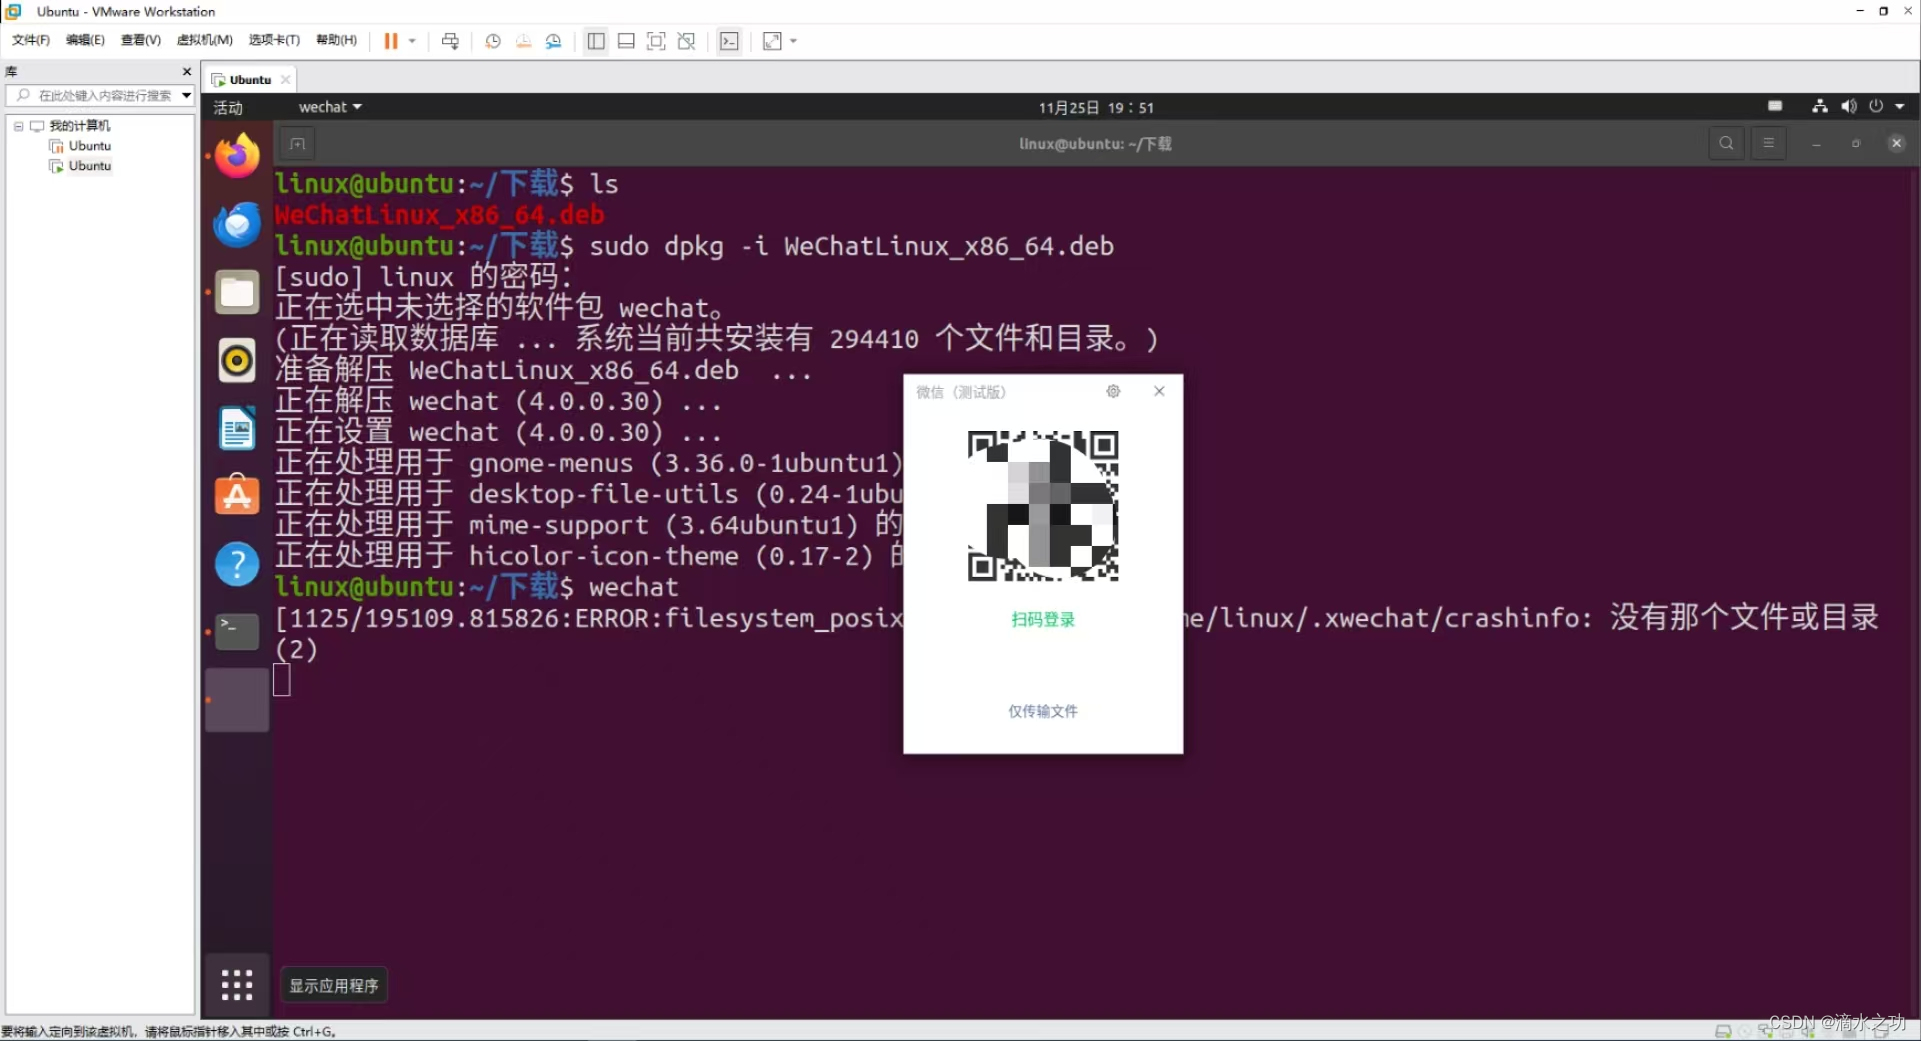Click the volume speaker icon
This screenshot has height=1041, width=1921.
coord(1848,106)
